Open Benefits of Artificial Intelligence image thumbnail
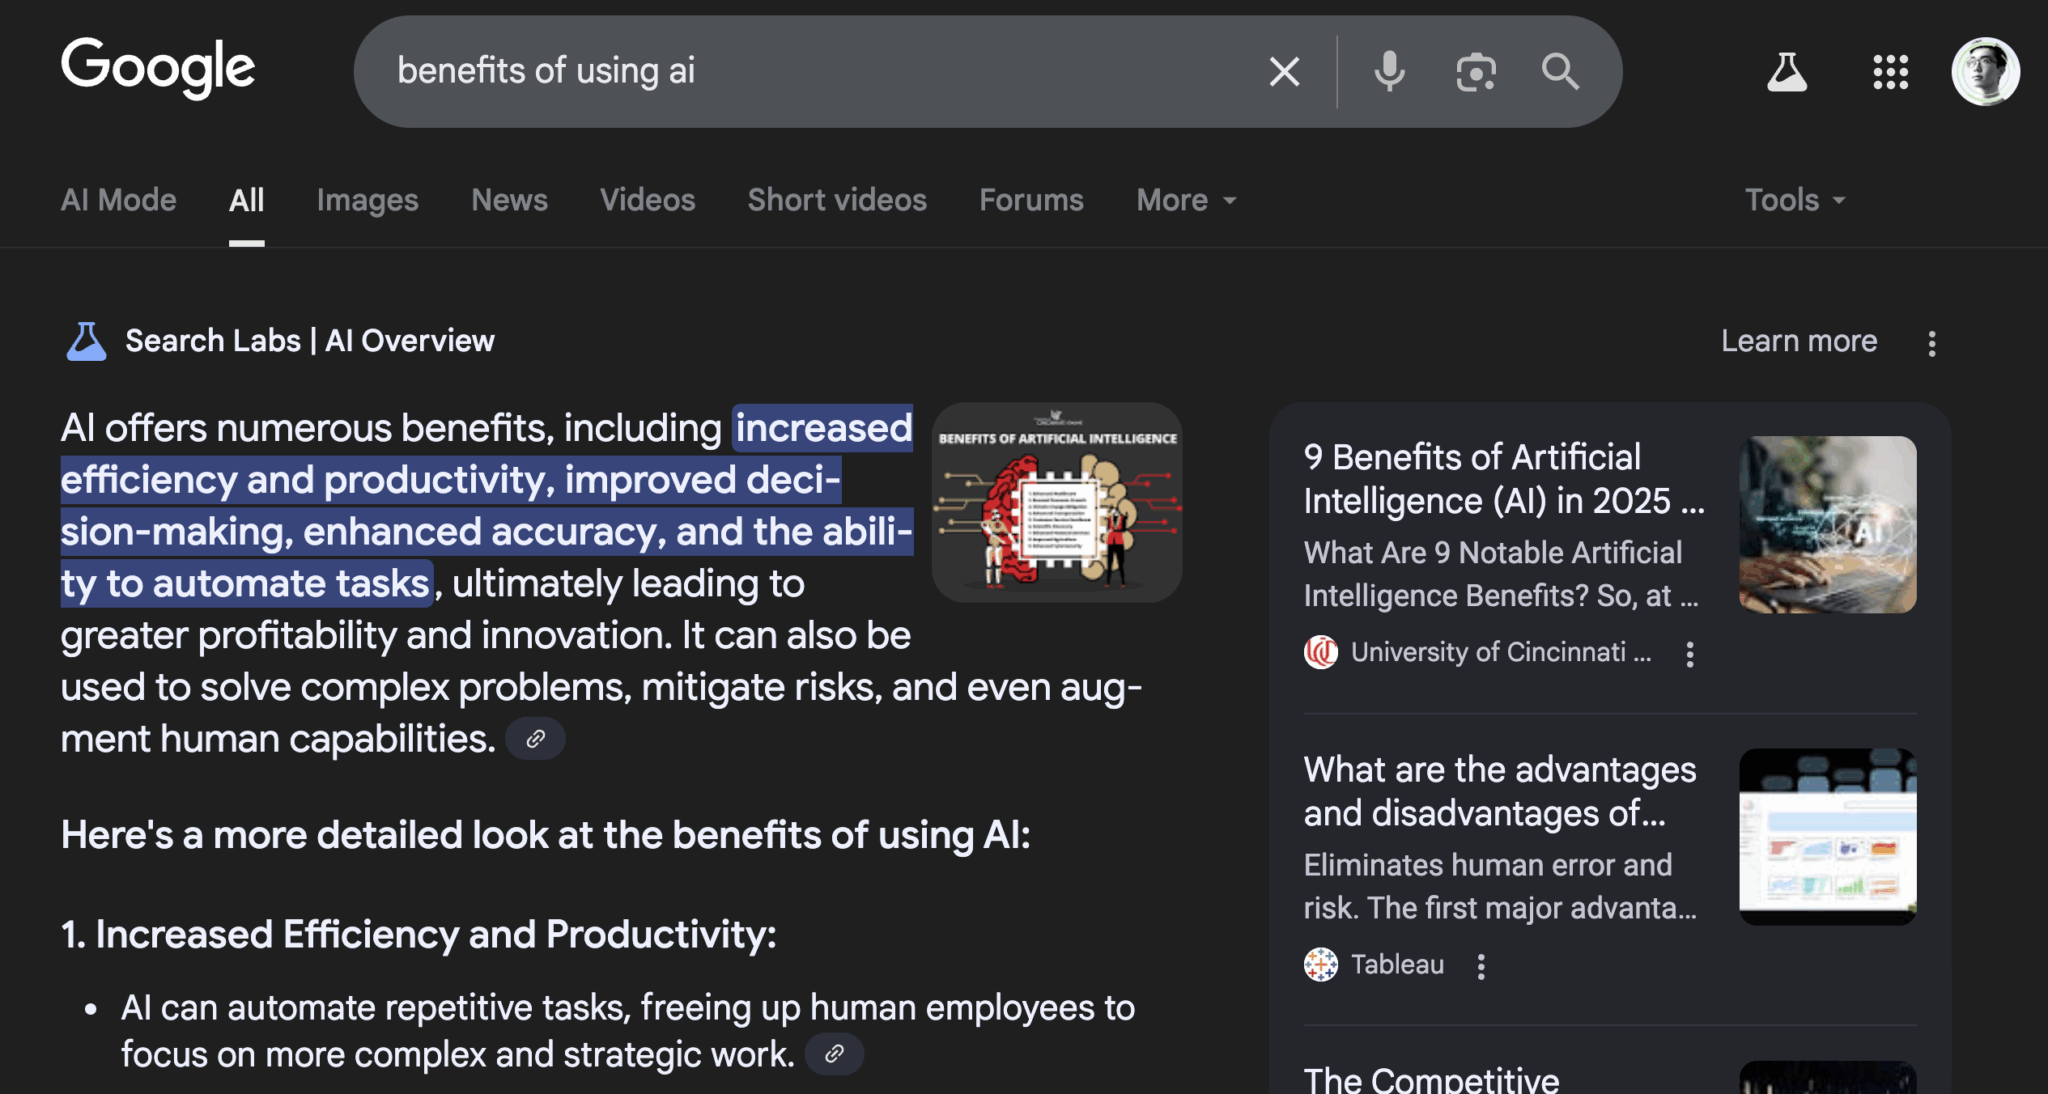The image size is (2048, 1094). [x=1056, y=502]
